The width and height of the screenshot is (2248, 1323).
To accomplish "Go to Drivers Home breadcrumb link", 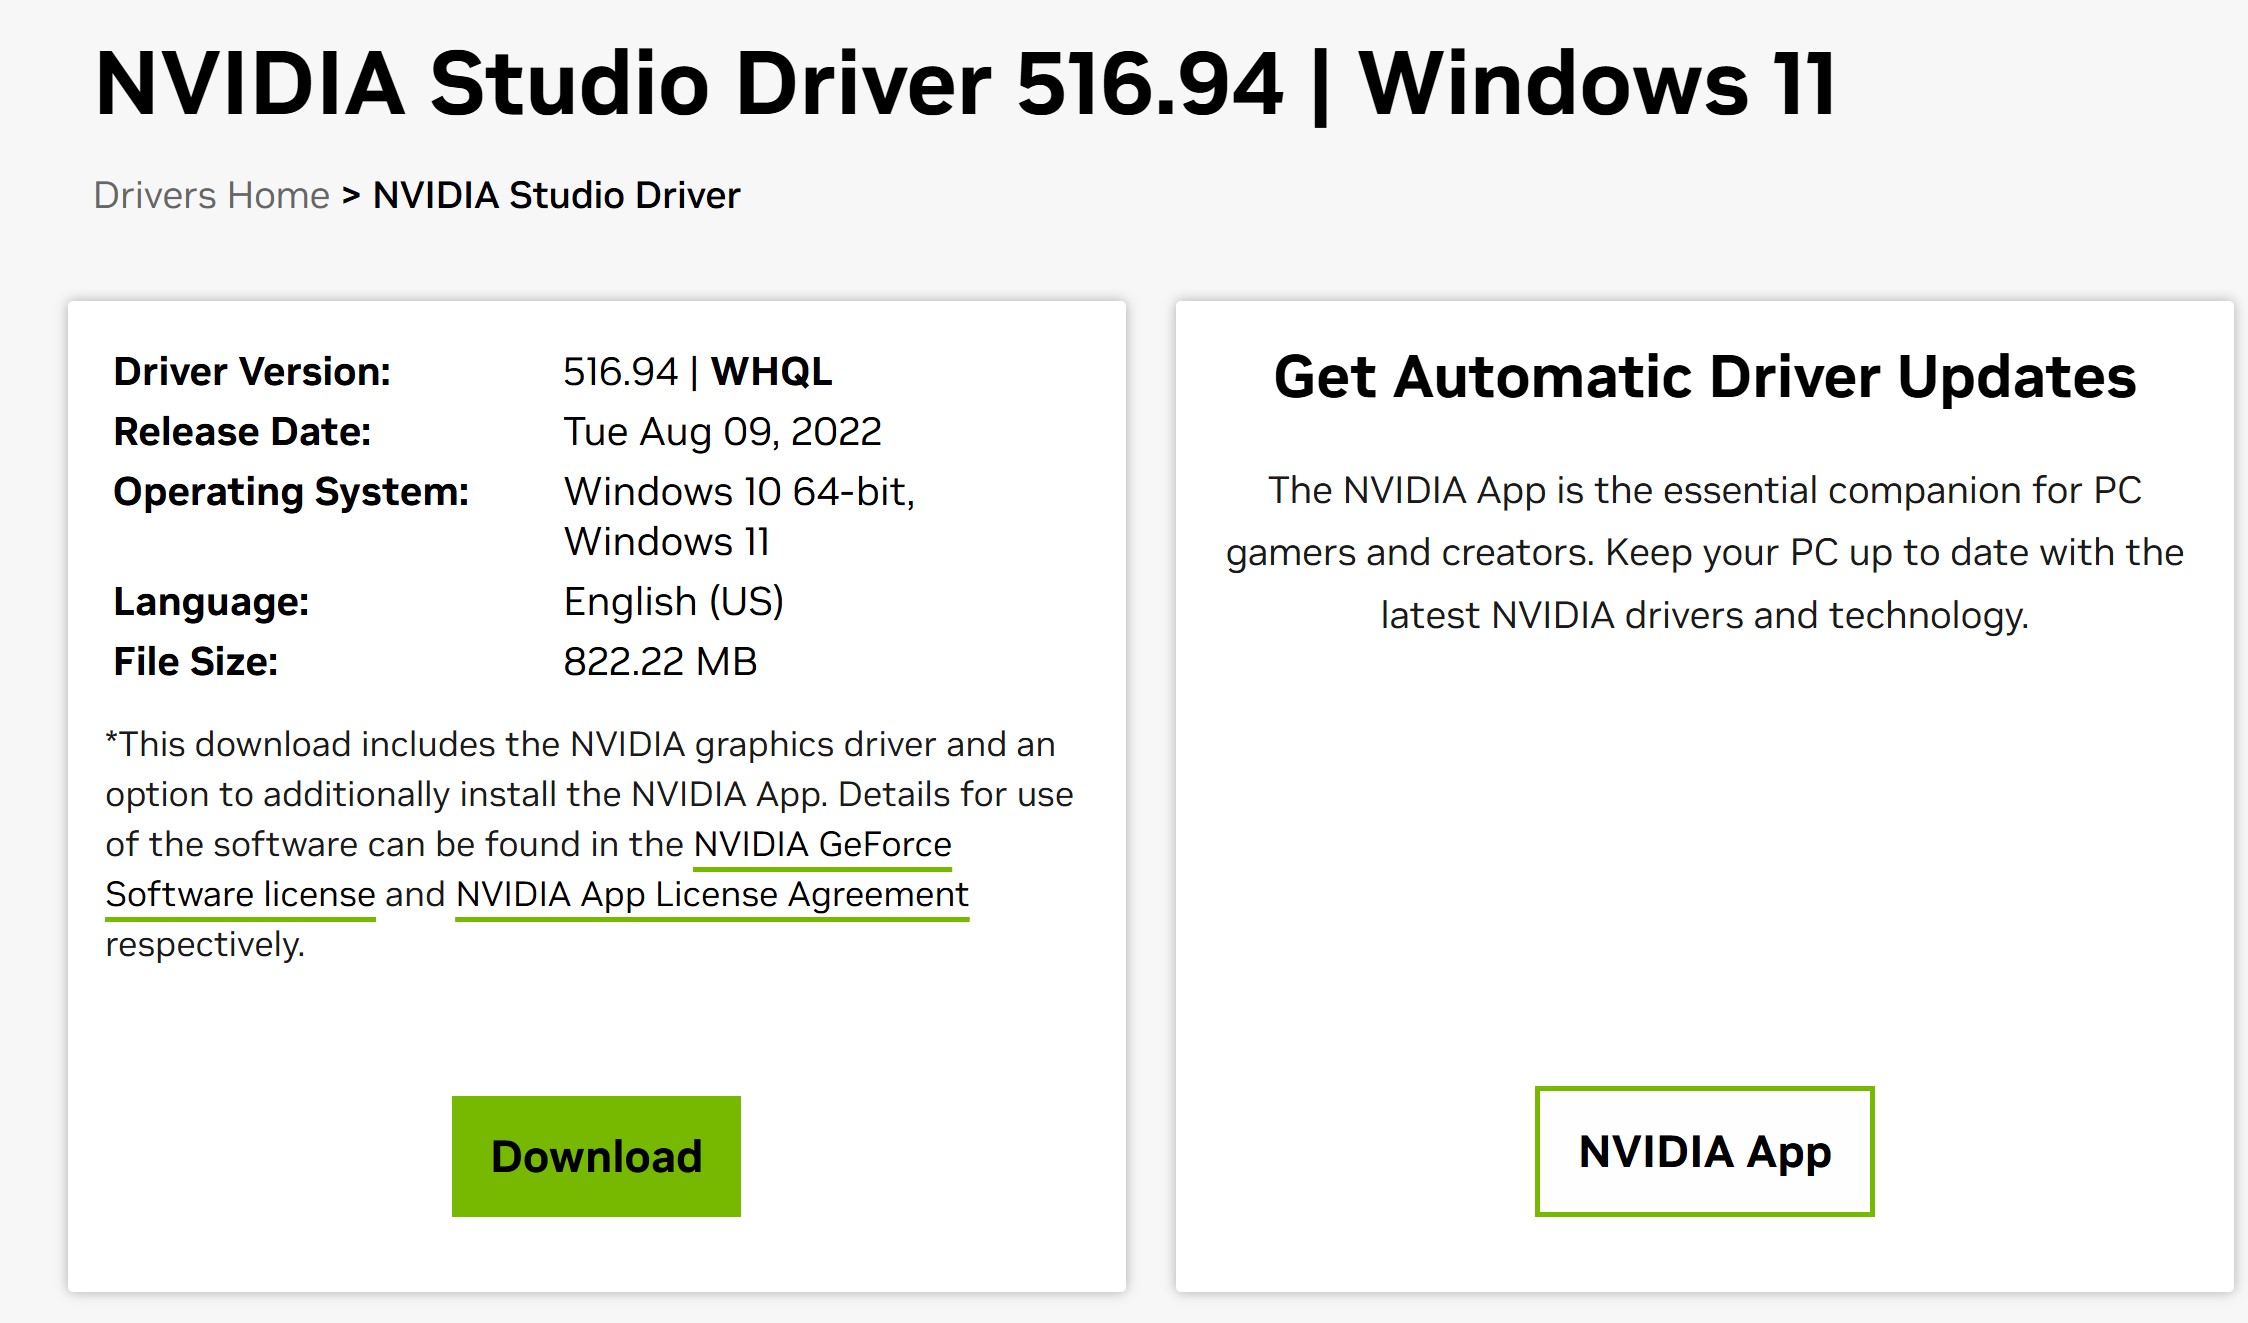I will 211,195.
